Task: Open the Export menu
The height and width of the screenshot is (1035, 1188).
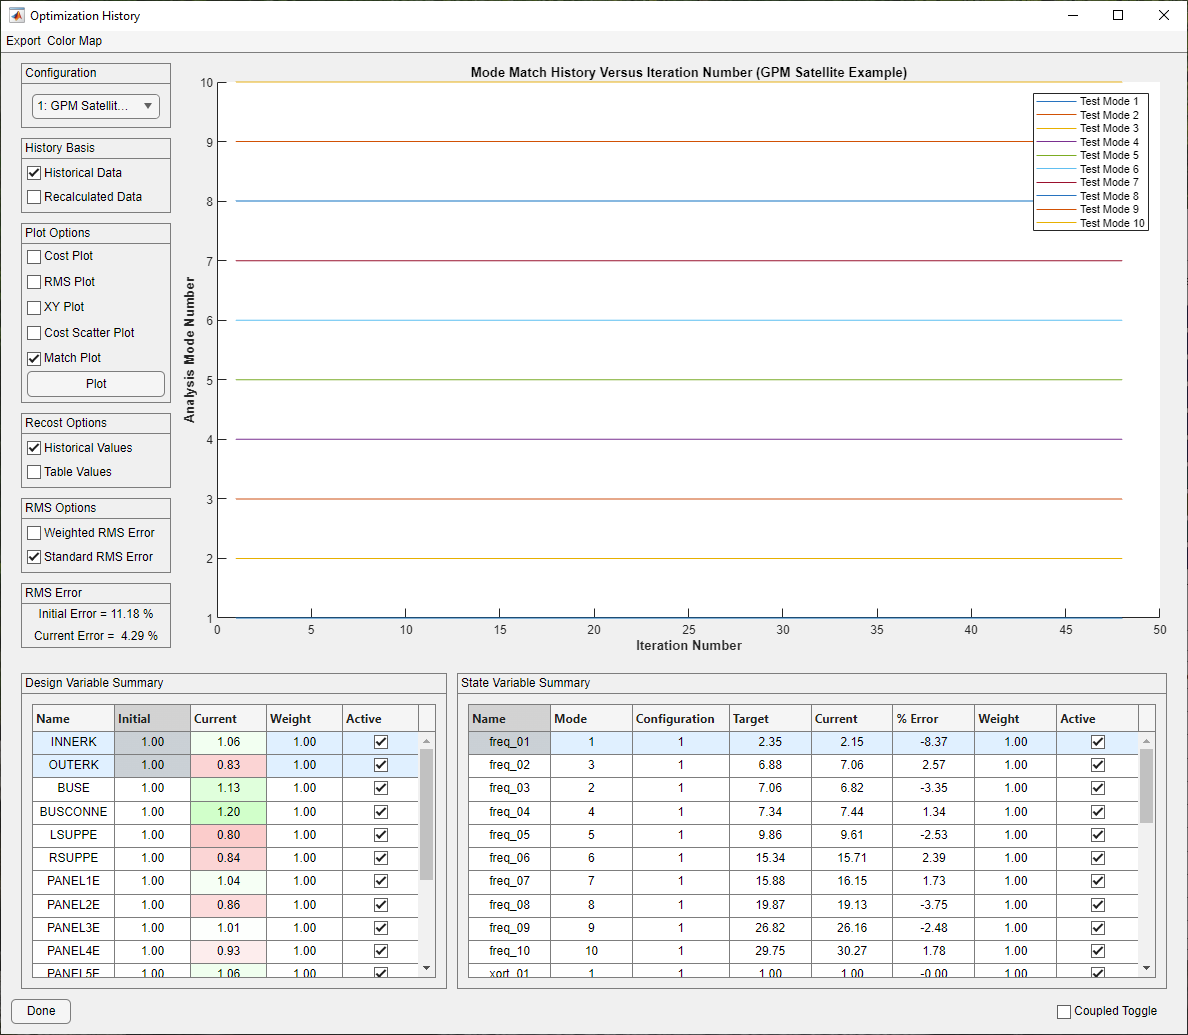Action: point(23,41)
